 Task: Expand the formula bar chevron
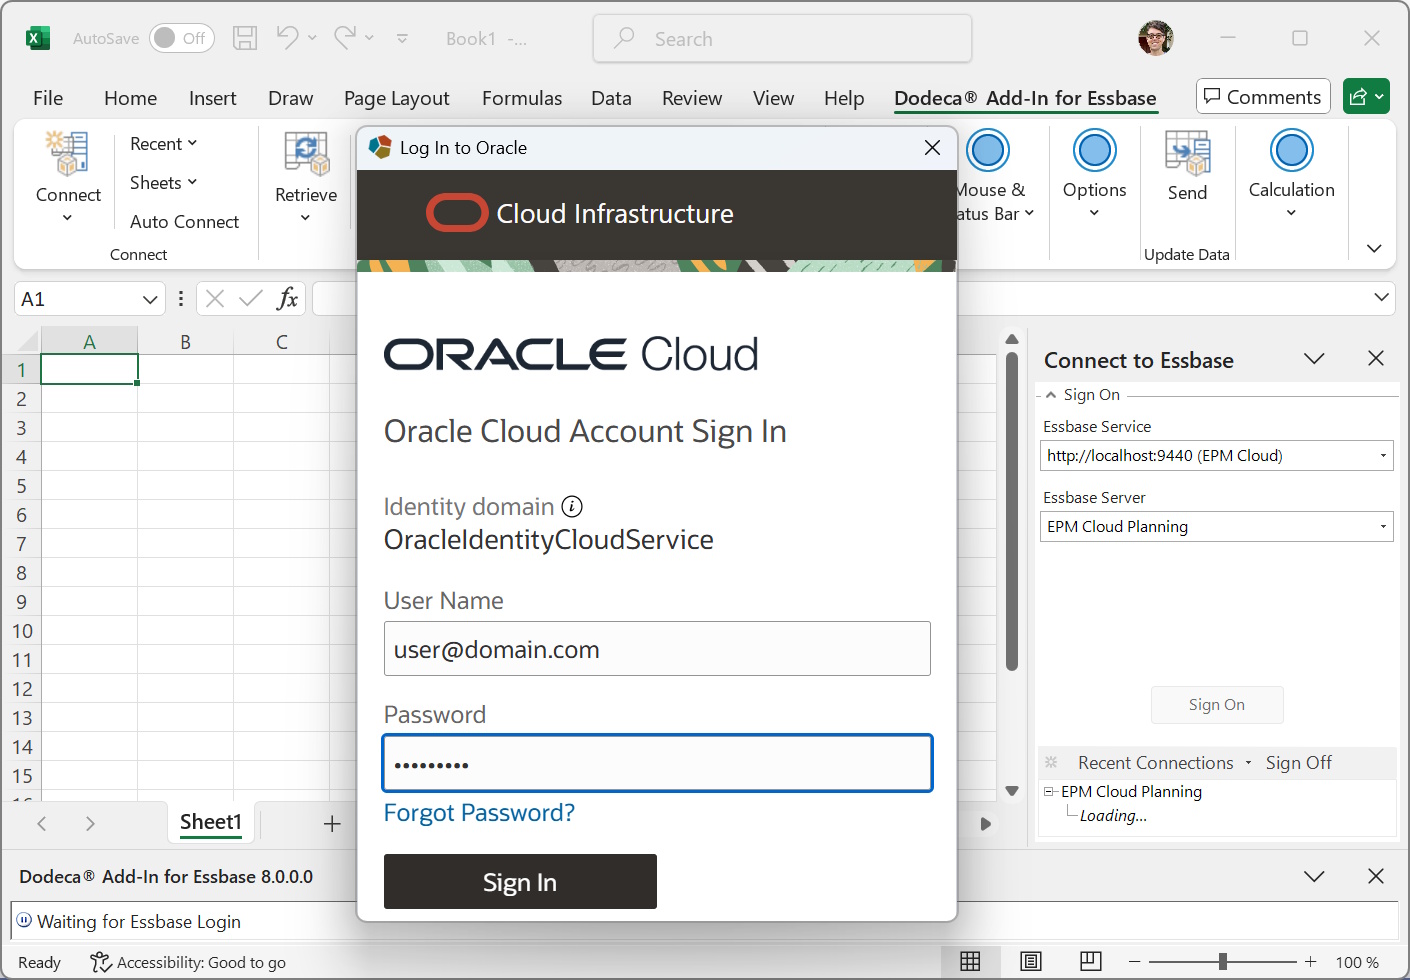[x=1381, y=297]
